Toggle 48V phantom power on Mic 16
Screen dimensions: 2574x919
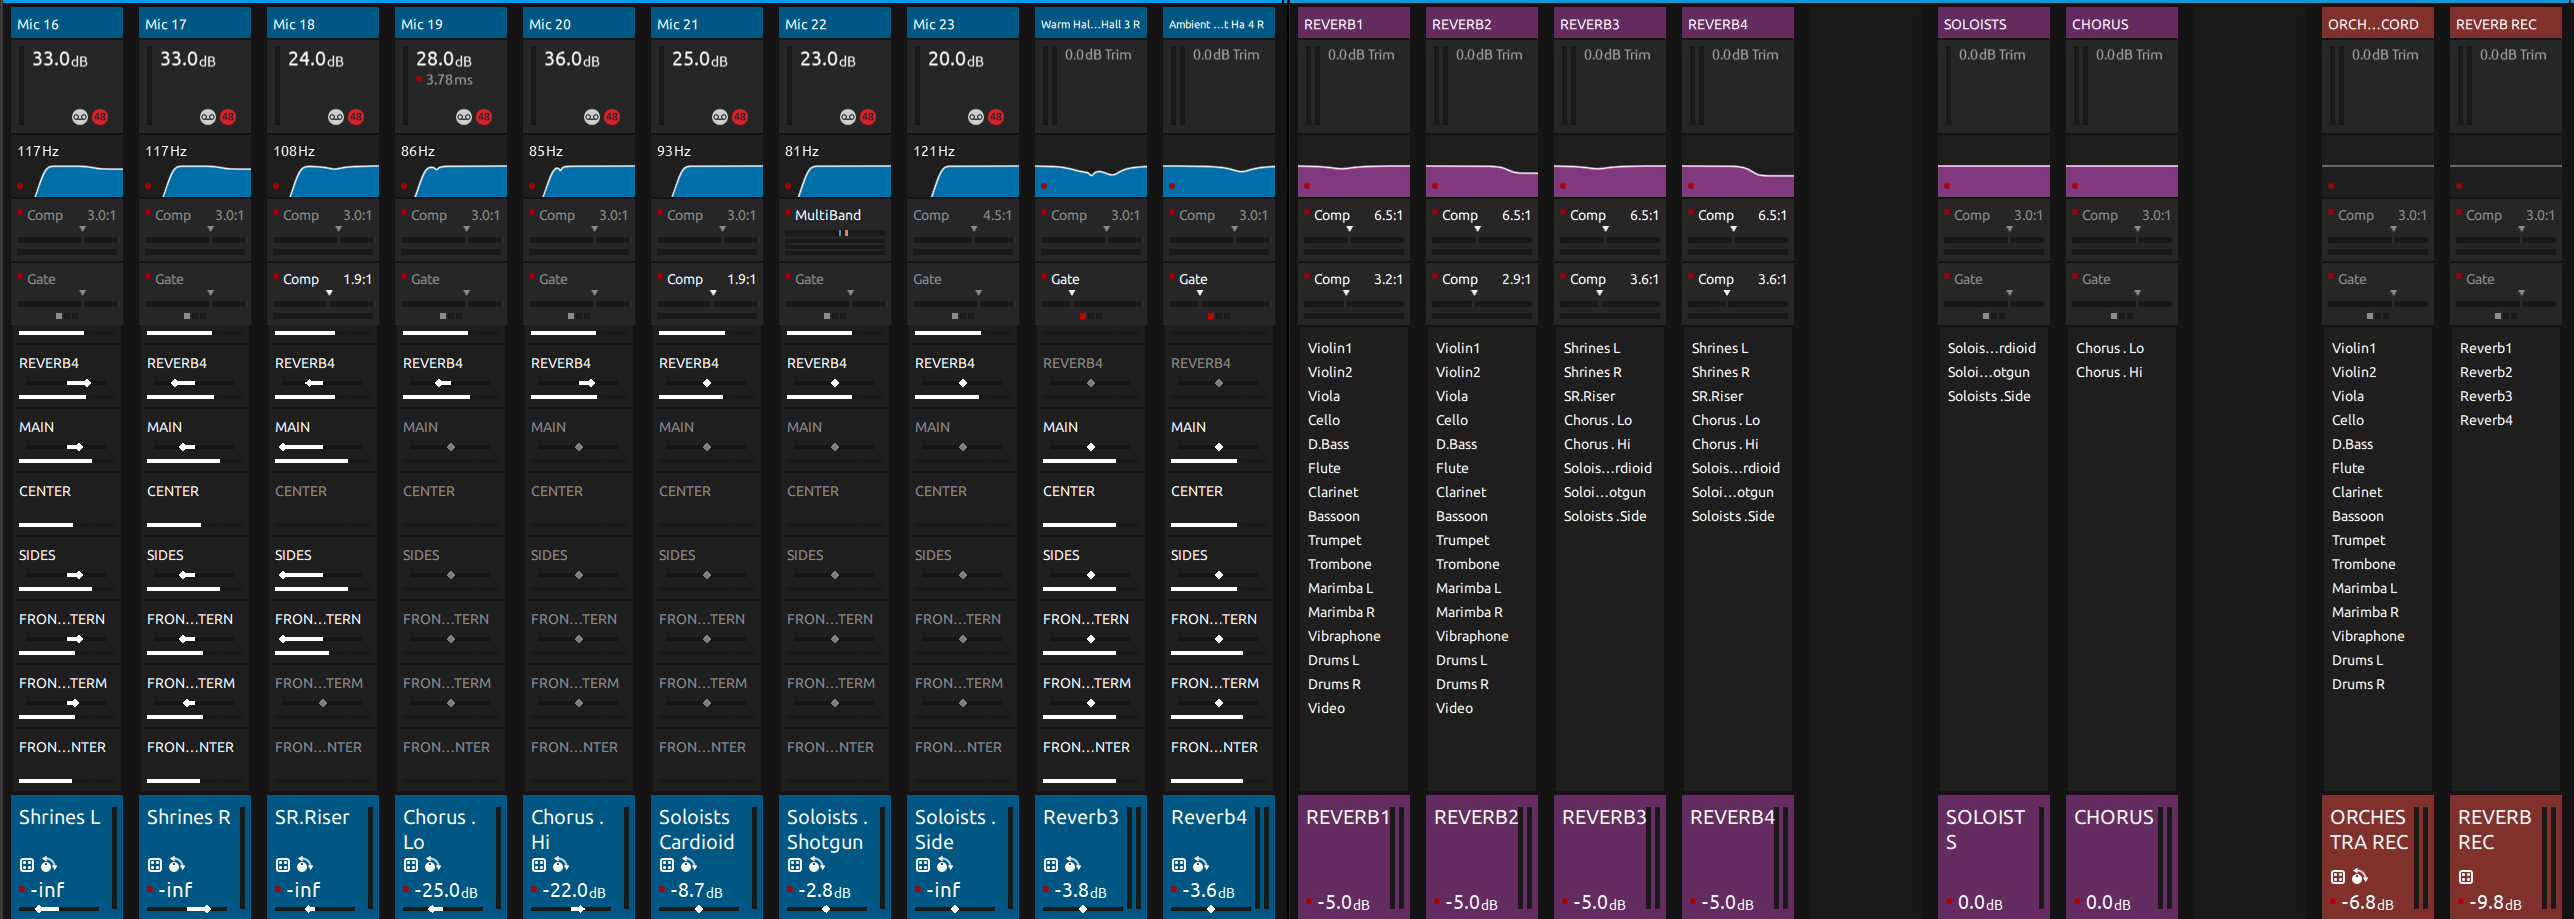100,117
